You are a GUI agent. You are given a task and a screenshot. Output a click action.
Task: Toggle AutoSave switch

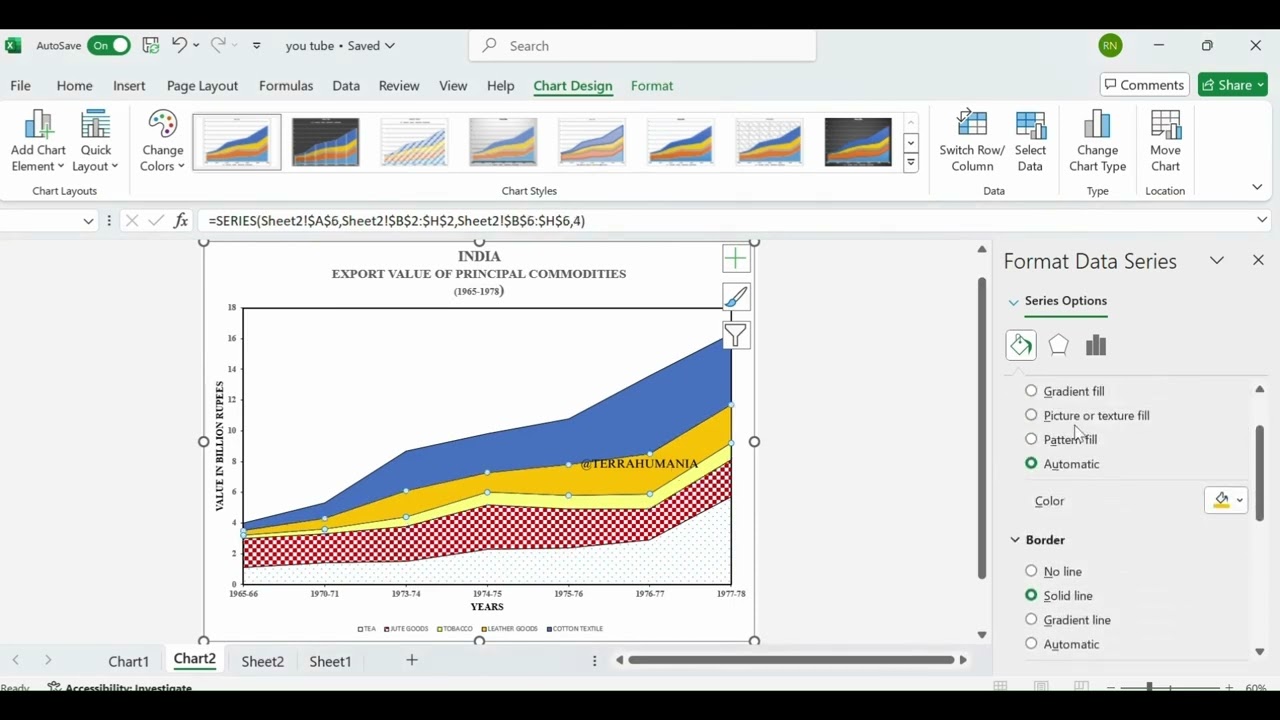pos(108,45)
